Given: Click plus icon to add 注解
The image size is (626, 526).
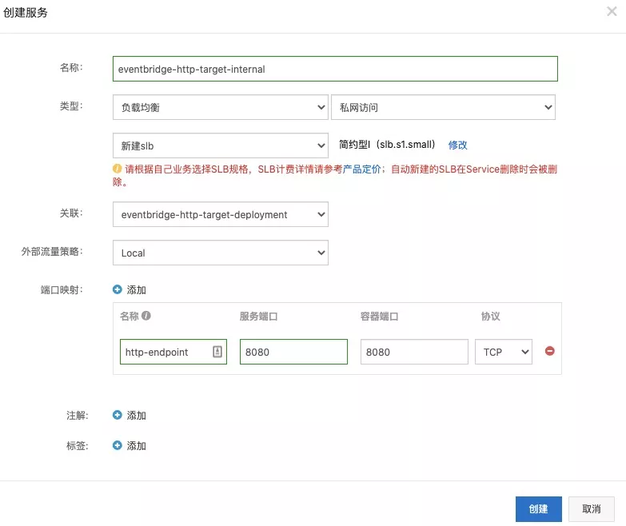Looking at the screenshot, I should point(117,415).
